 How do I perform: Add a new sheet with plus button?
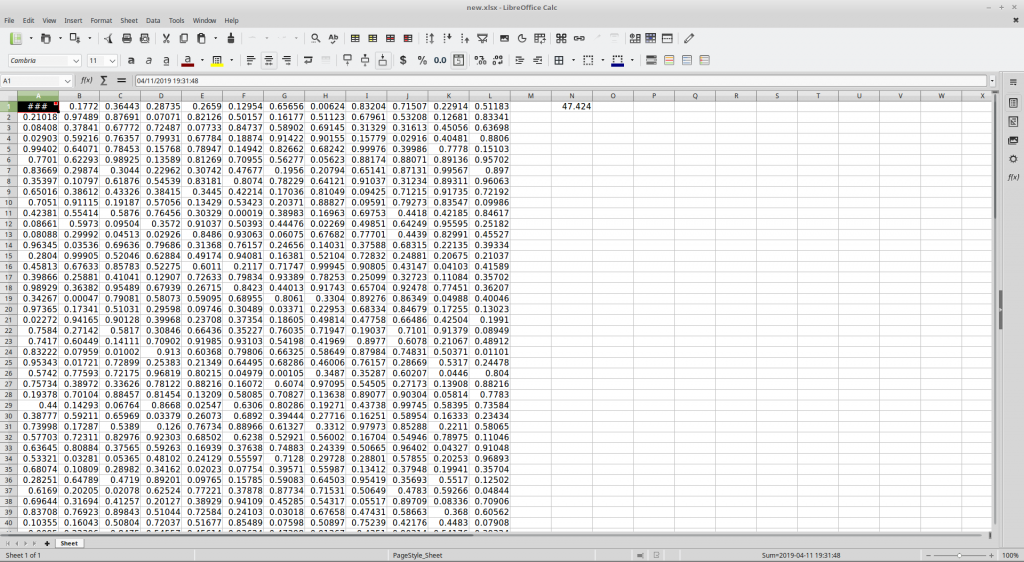[x=47, y=543]
